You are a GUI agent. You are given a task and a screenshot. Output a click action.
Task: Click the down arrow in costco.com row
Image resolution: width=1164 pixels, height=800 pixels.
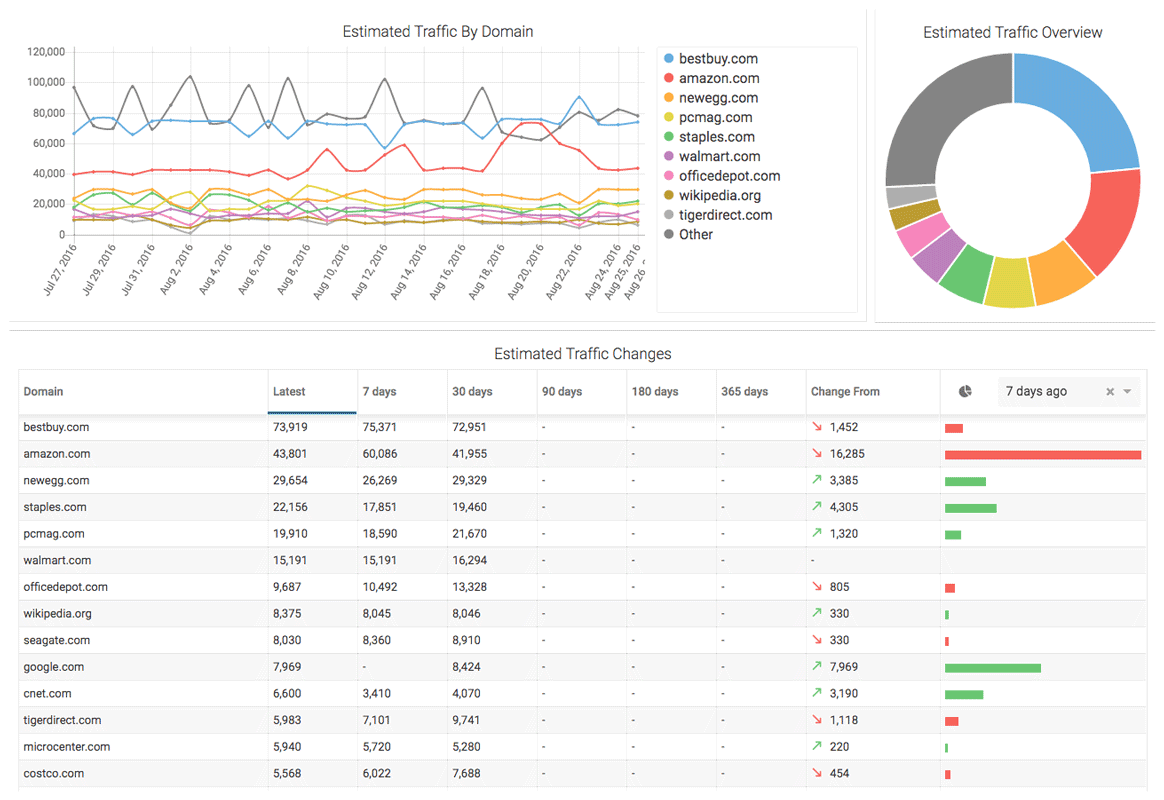[817, 774]
